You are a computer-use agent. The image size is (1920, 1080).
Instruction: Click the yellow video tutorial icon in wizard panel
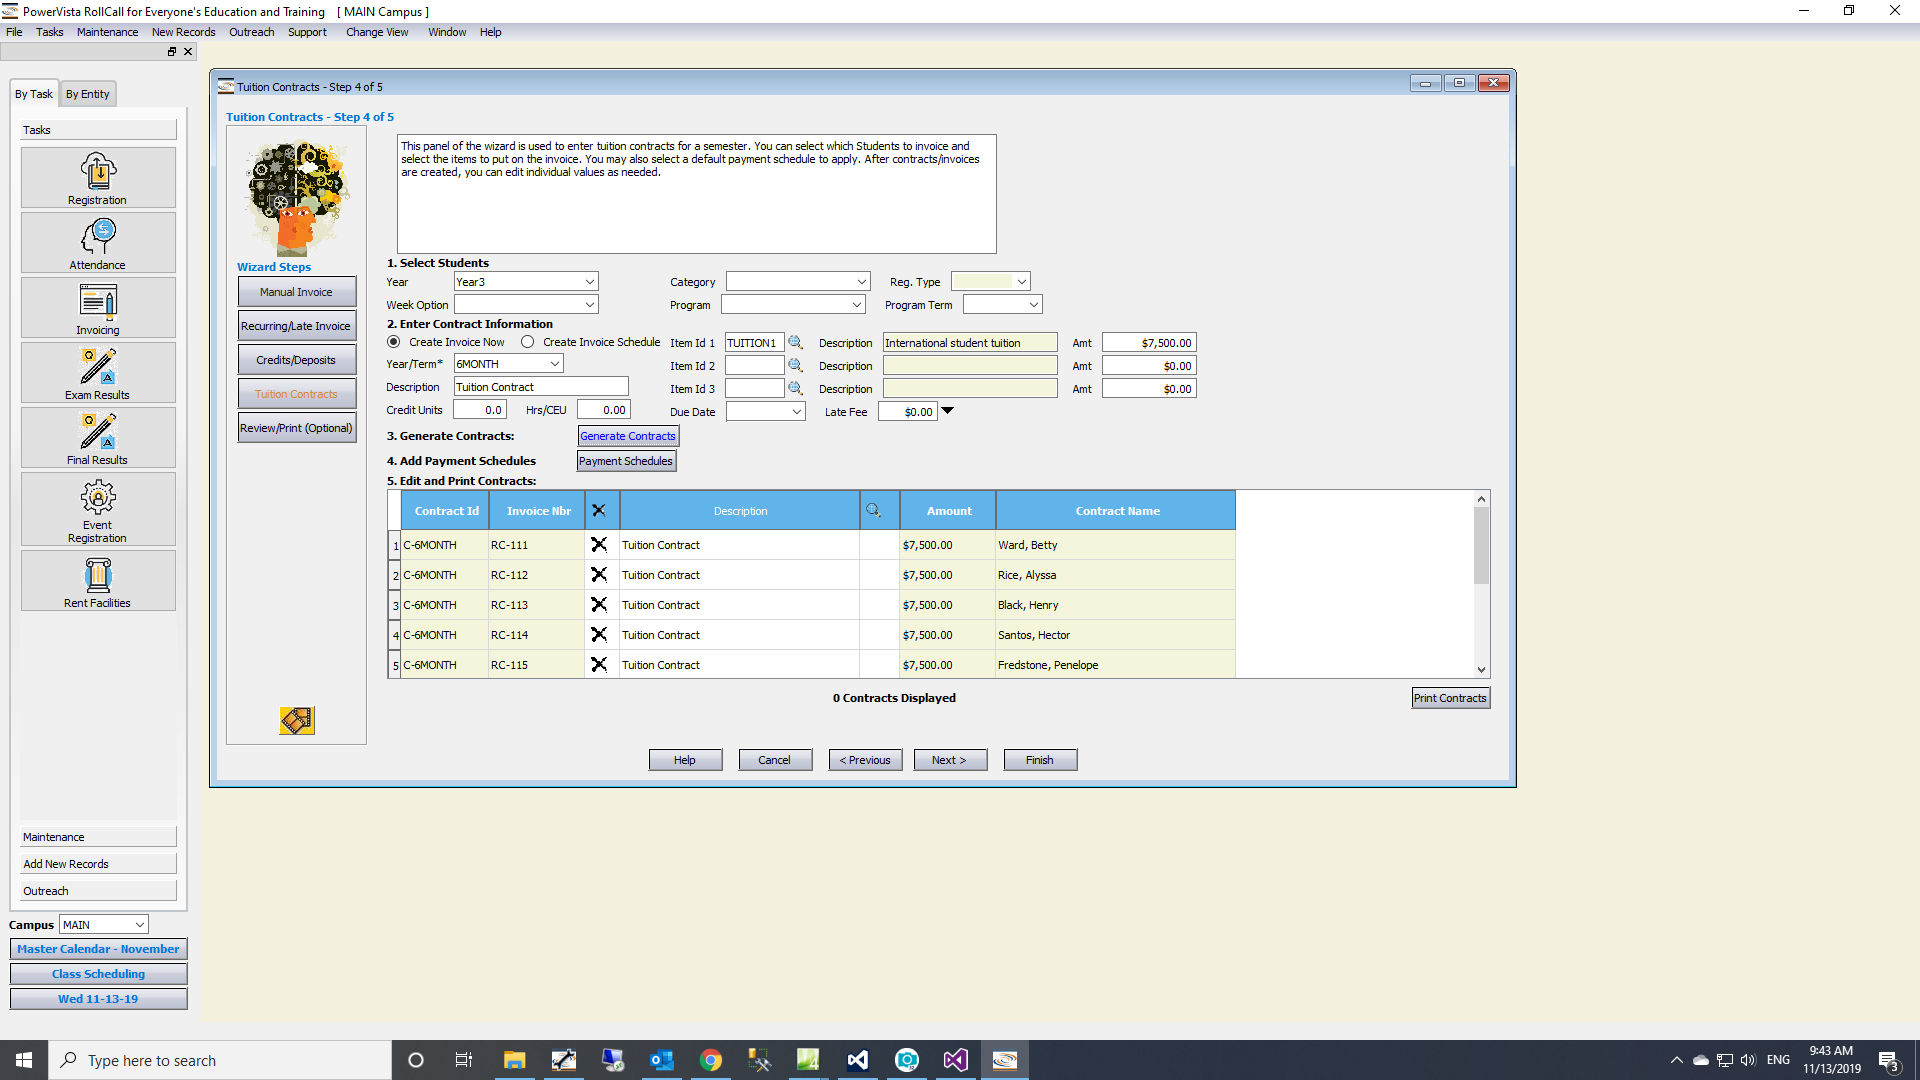pos(297,720)
